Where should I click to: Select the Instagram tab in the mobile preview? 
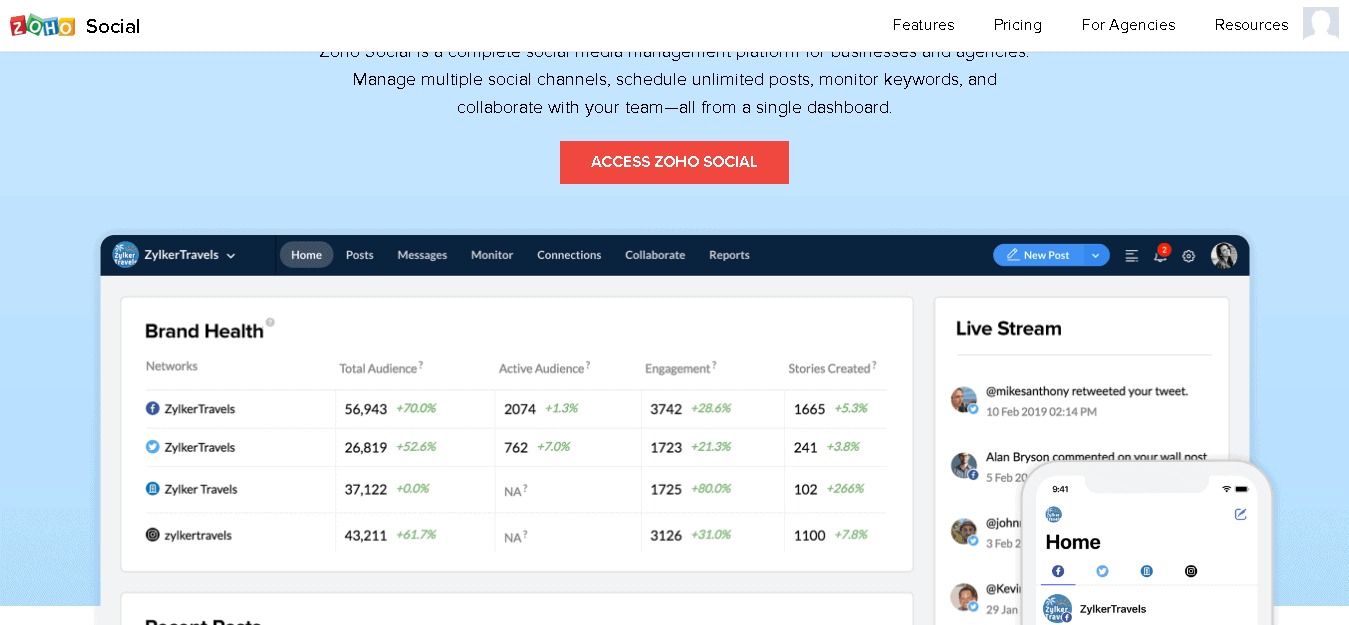tap(1190, 570)
